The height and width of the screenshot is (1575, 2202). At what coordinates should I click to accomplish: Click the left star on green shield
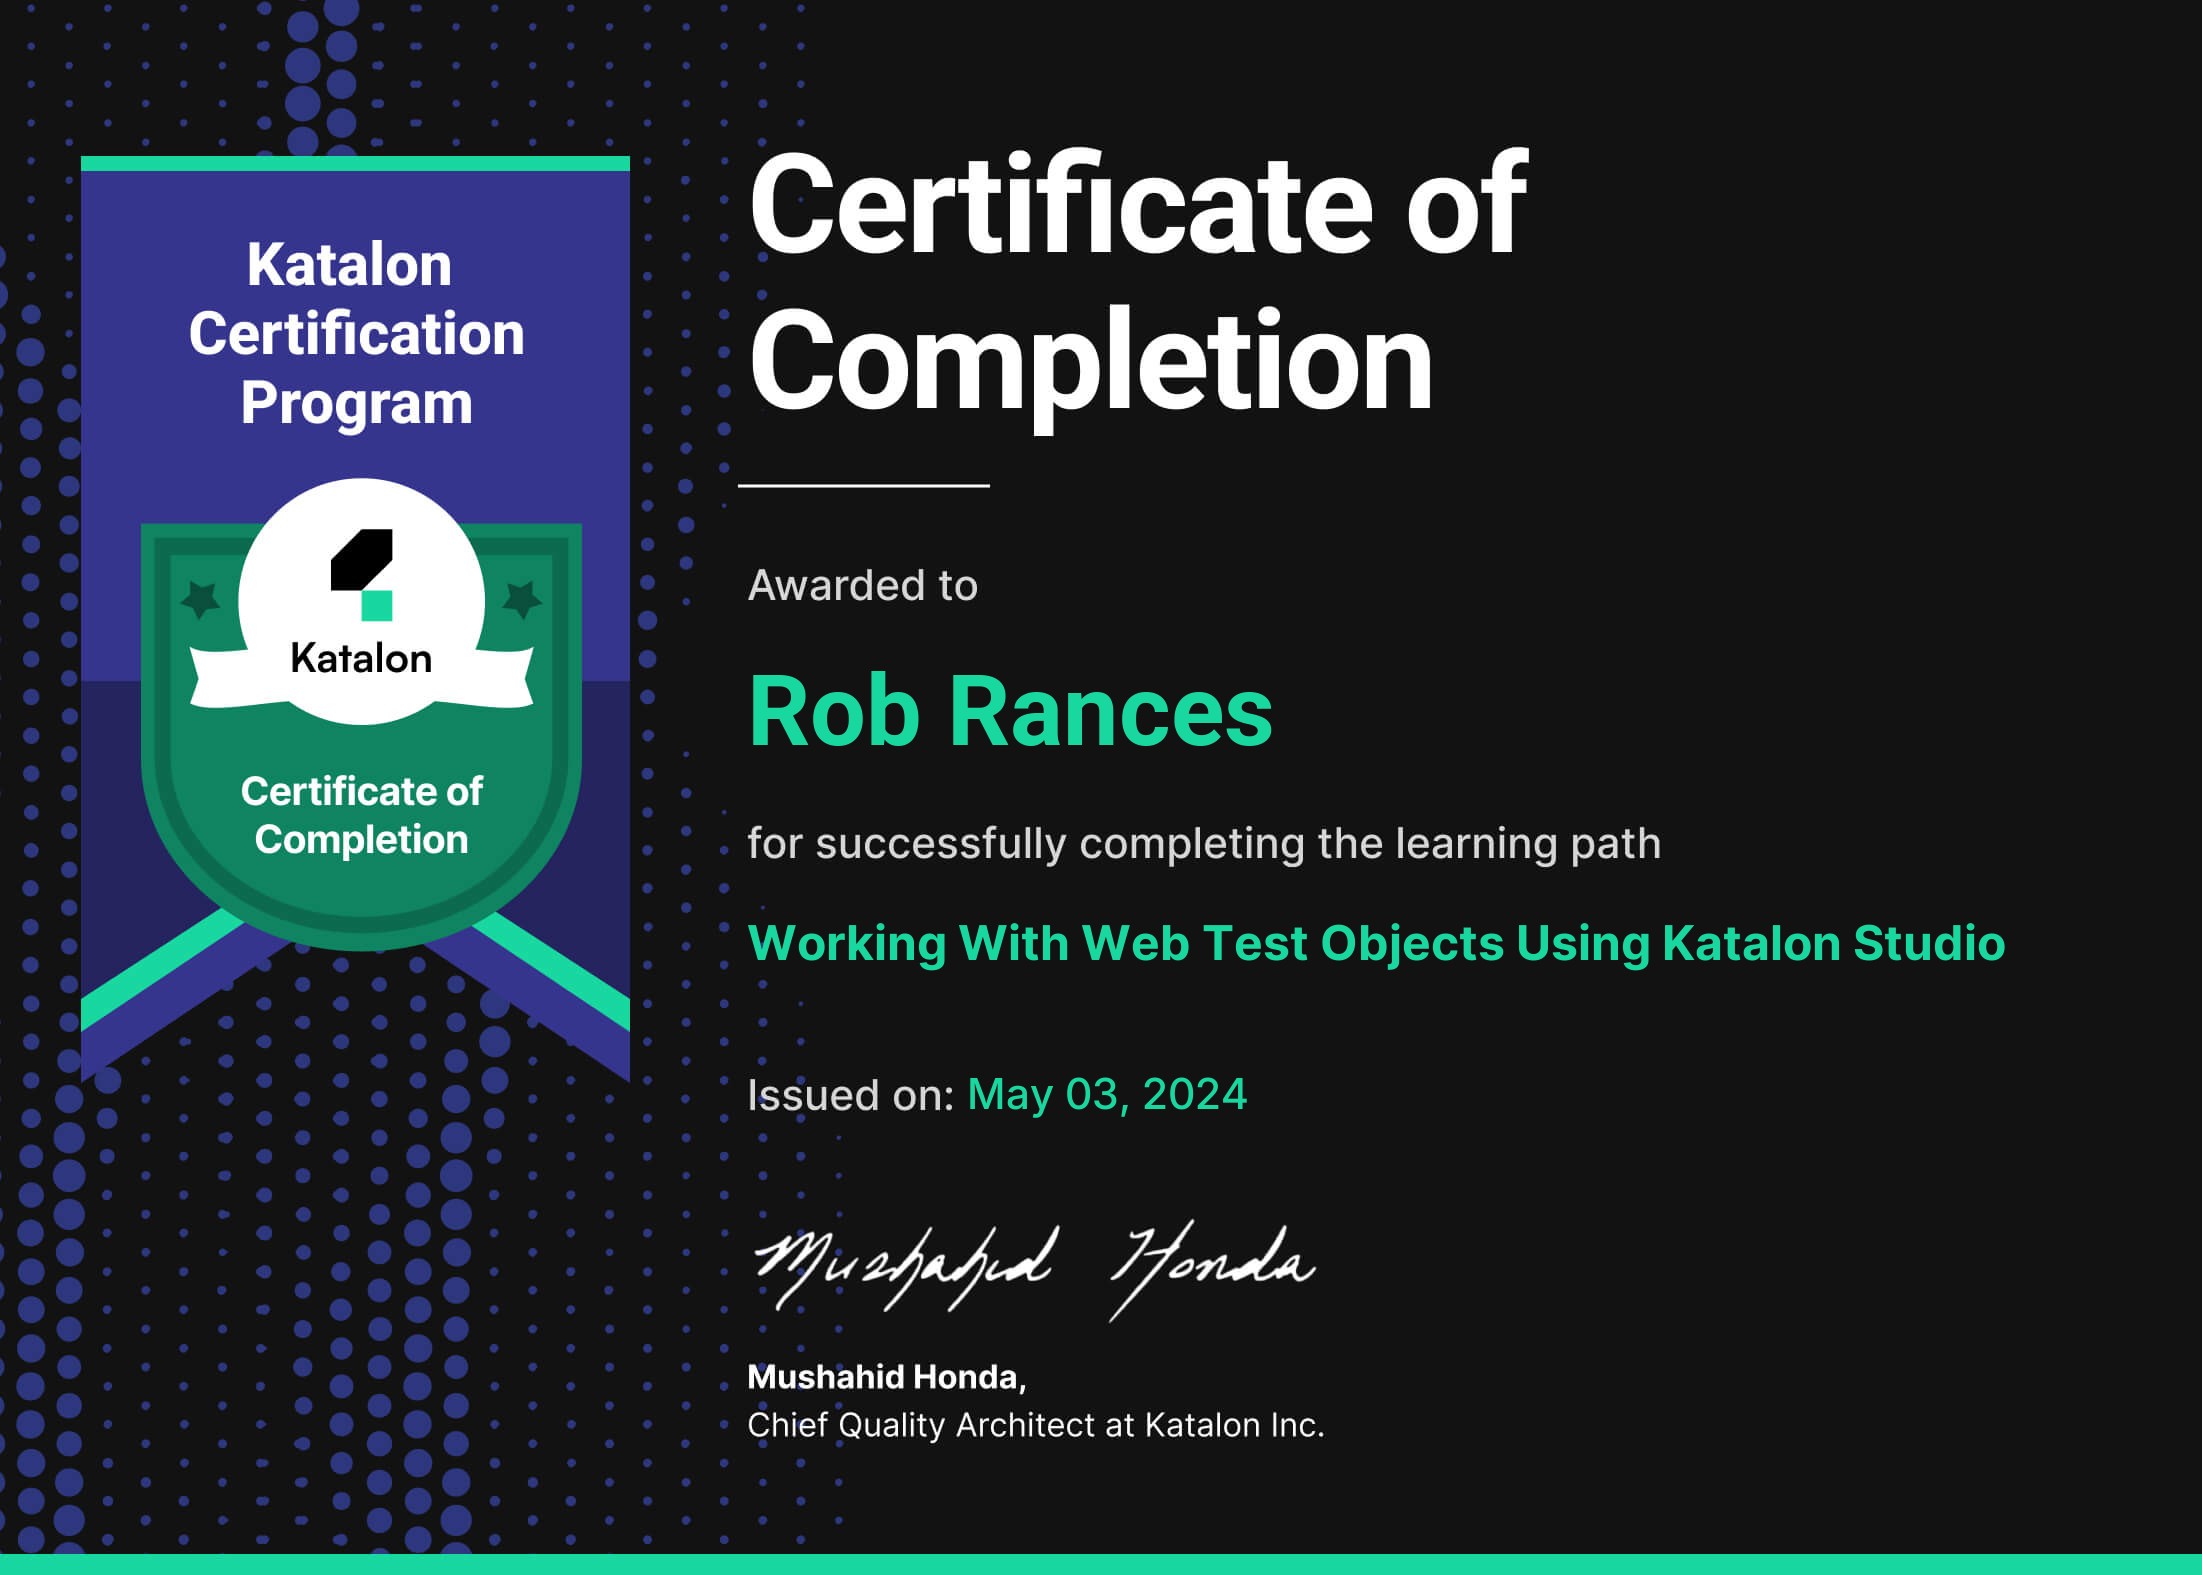pyautogui.click(x=201, y=600)
